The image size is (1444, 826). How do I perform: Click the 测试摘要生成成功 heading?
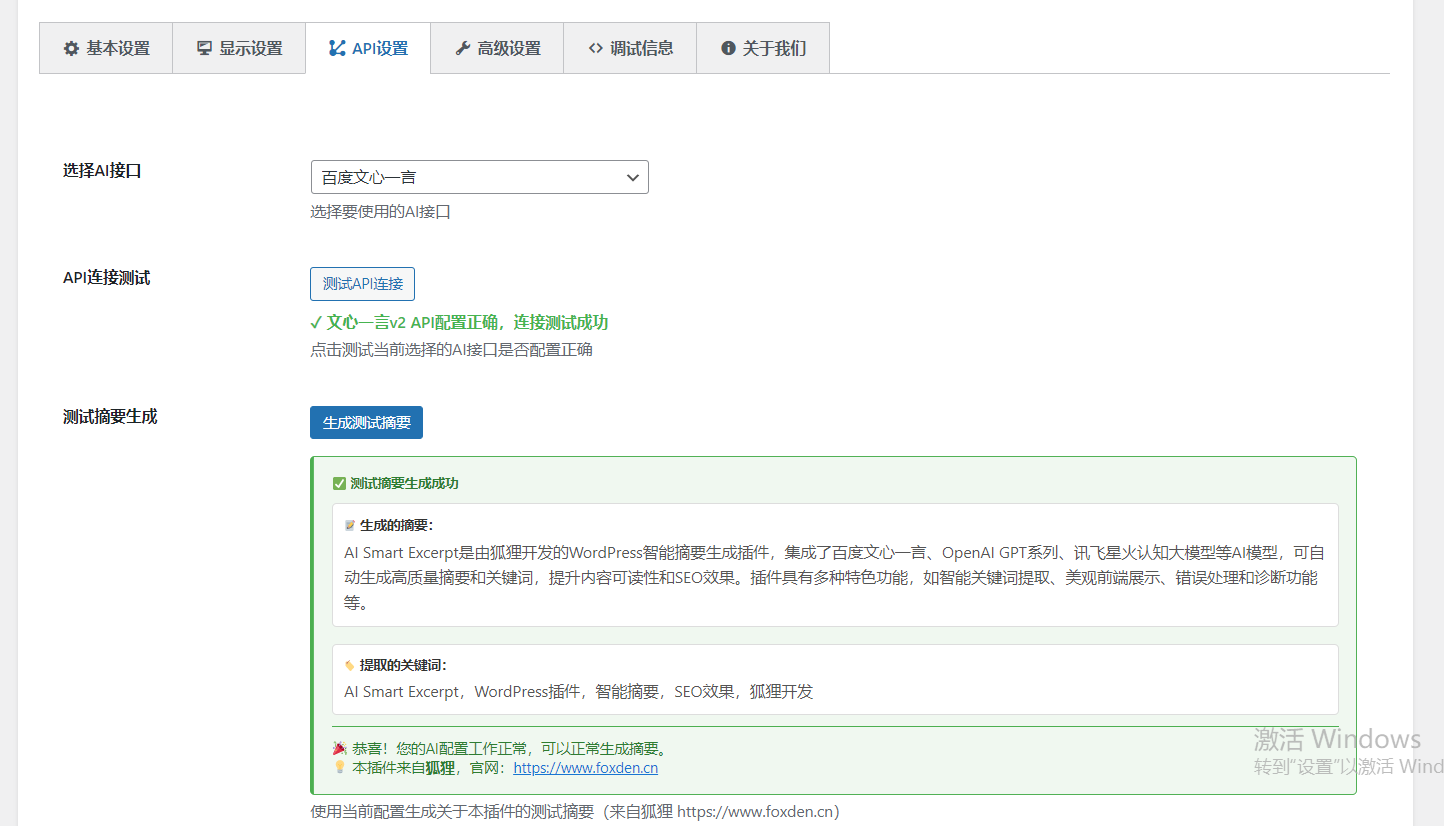click(x=404, y=483)
